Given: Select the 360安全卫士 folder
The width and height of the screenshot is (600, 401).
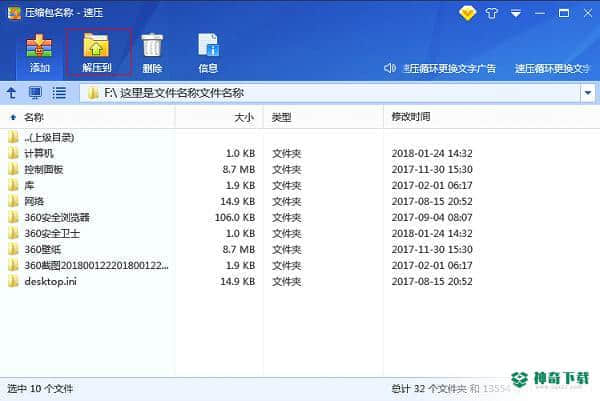Looking at the screenshot, I should (52, 233).
